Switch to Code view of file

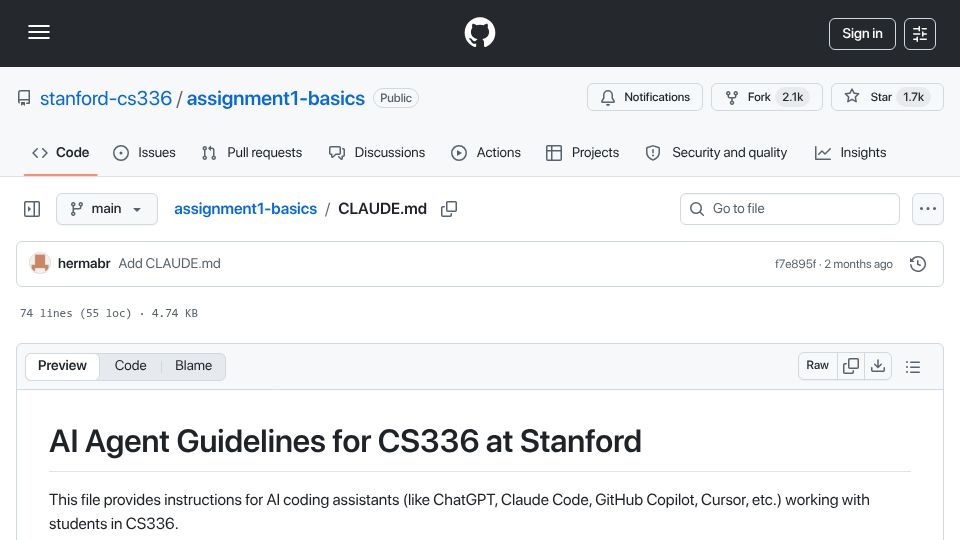pos(130,366)
